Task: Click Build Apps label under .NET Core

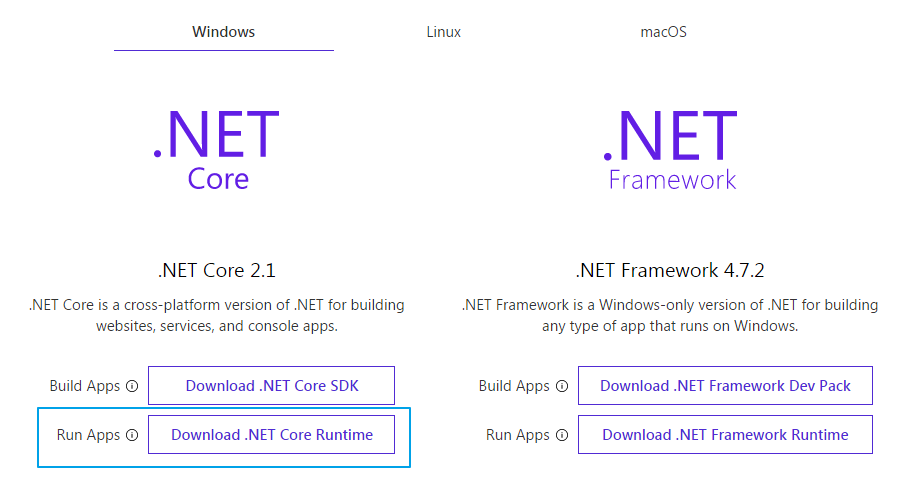Action: (85, 386)
